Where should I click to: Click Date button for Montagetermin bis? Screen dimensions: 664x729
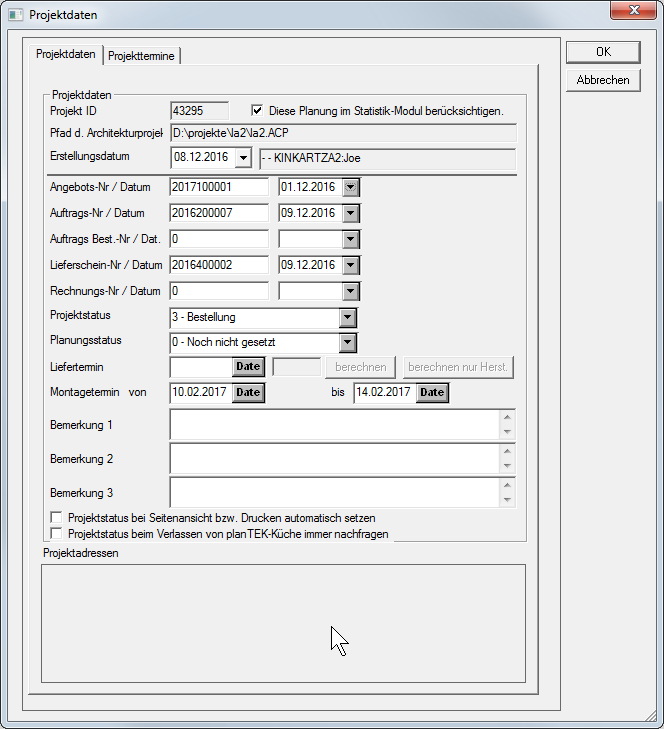431,392
